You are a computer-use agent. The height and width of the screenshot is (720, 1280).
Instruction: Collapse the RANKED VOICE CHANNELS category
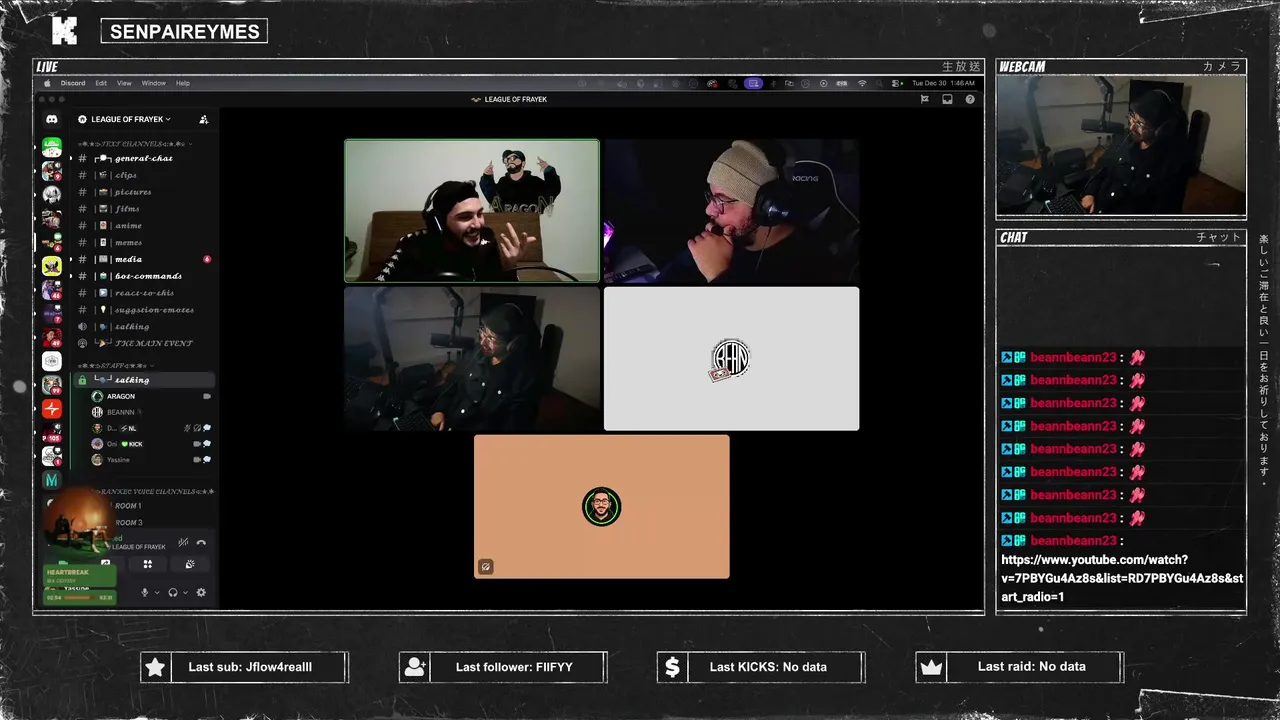tap(155, 492)
